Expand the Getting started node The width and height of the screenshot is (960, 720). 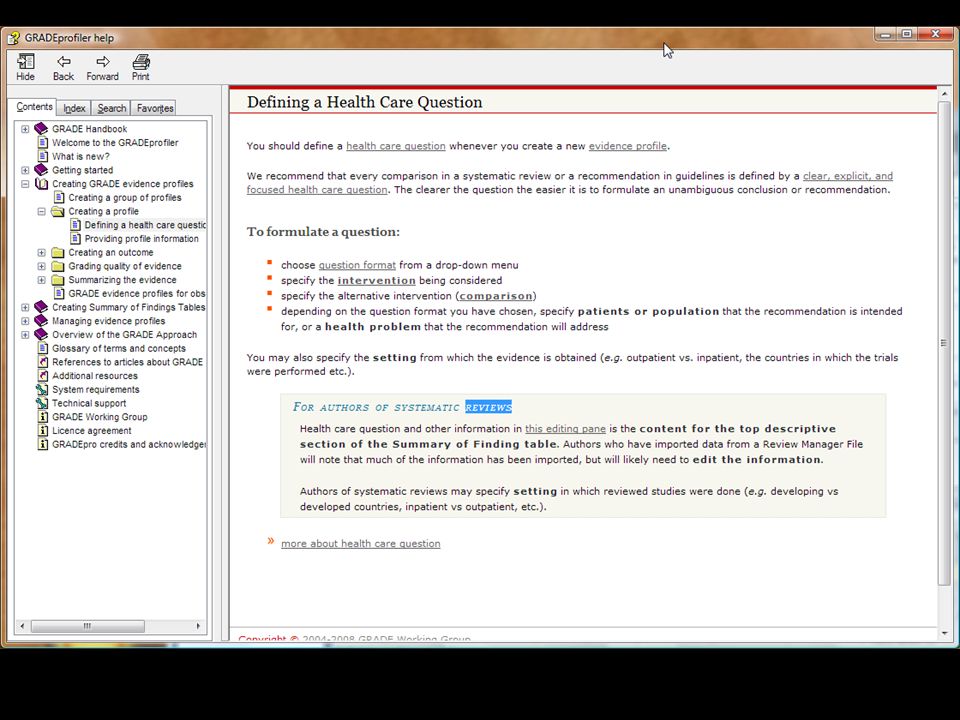pos(25,170)
